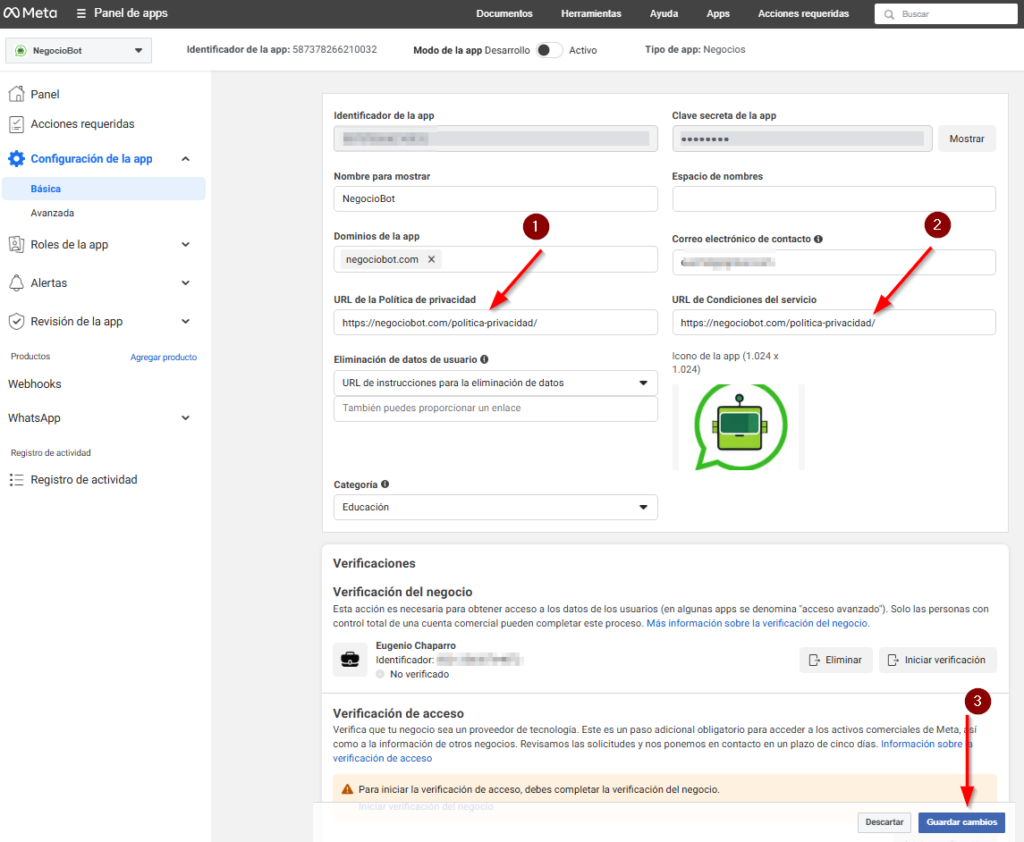Click the Iniciar verificación button
The width and height of the screenshot is (1024, 842).
[937, 660]
